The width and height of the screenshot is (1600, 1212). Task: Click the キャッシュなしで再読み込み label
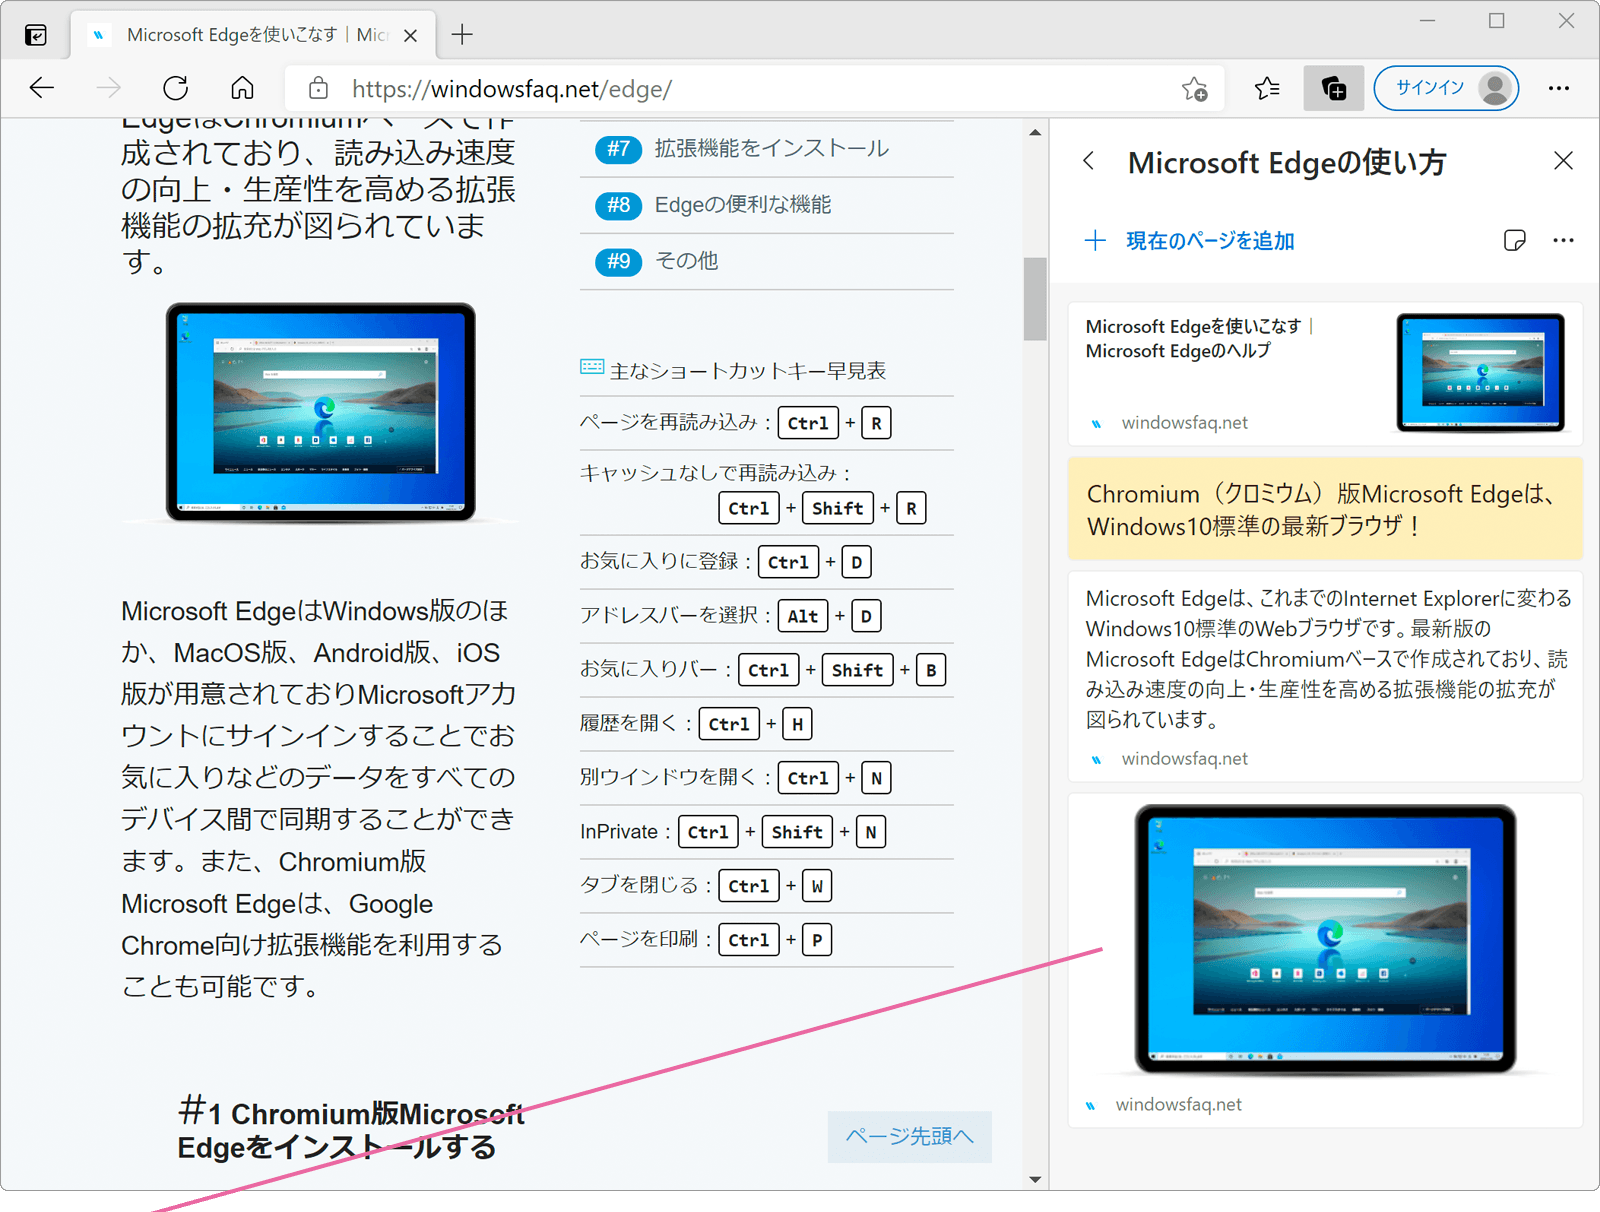point(708,473)
